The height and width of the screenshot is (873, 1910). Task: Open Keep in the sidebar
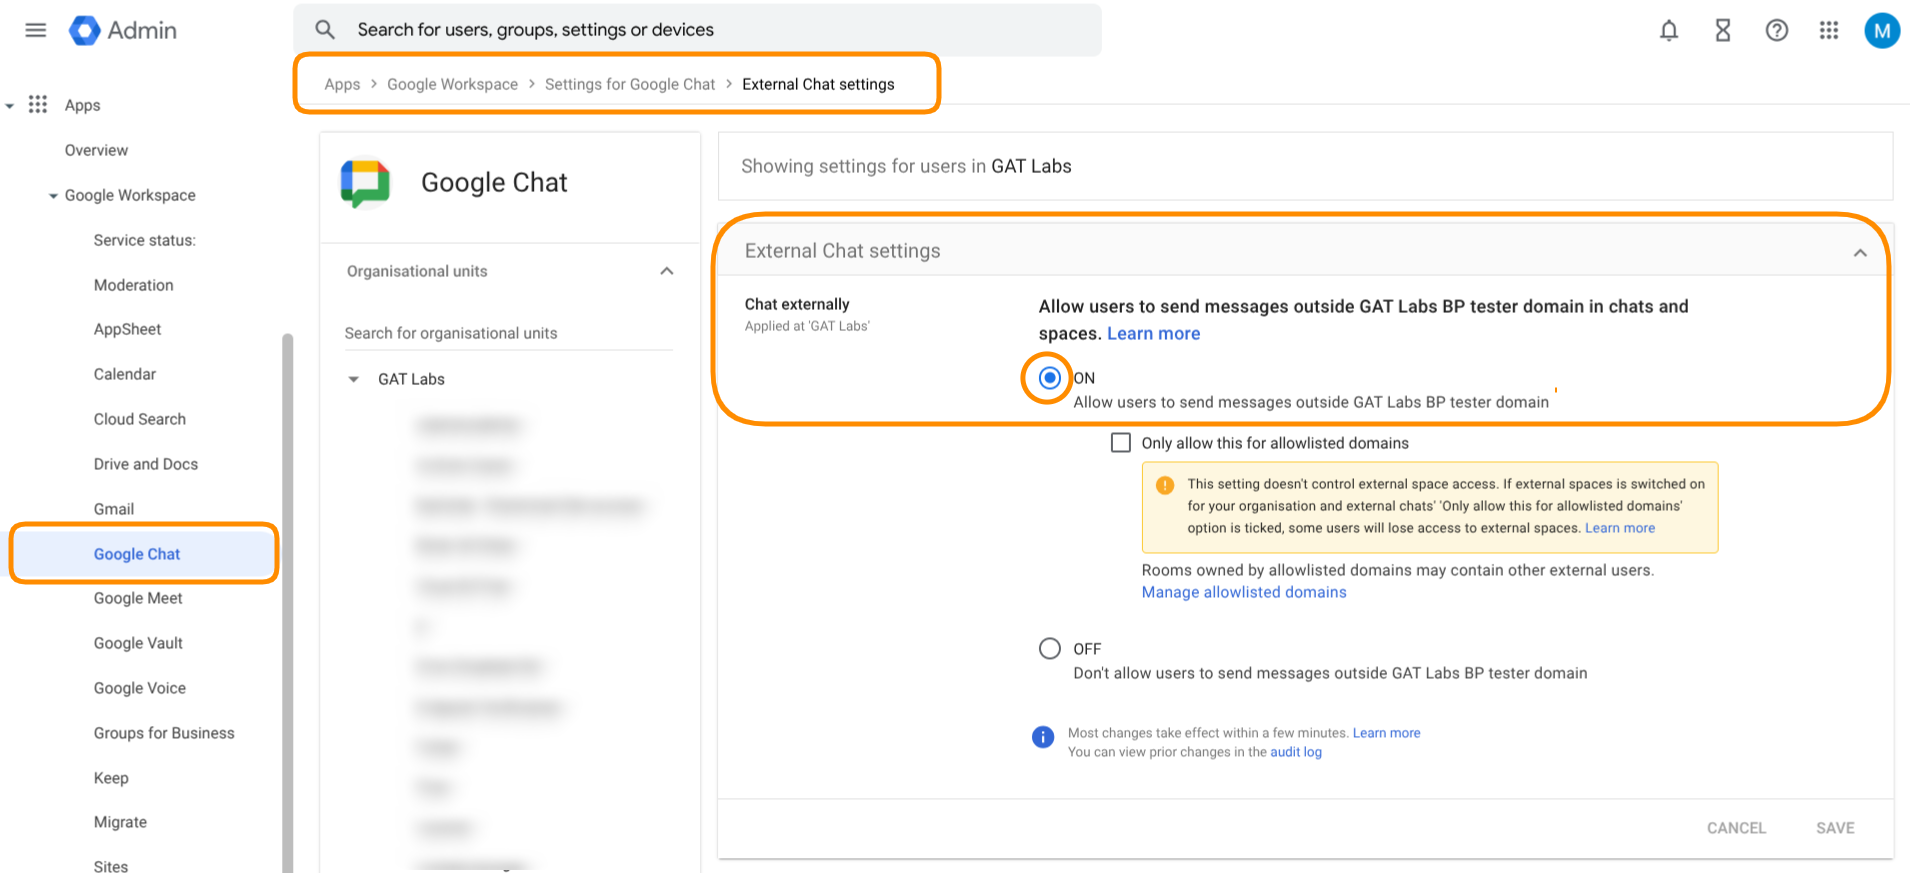click(x=111, y=778)
